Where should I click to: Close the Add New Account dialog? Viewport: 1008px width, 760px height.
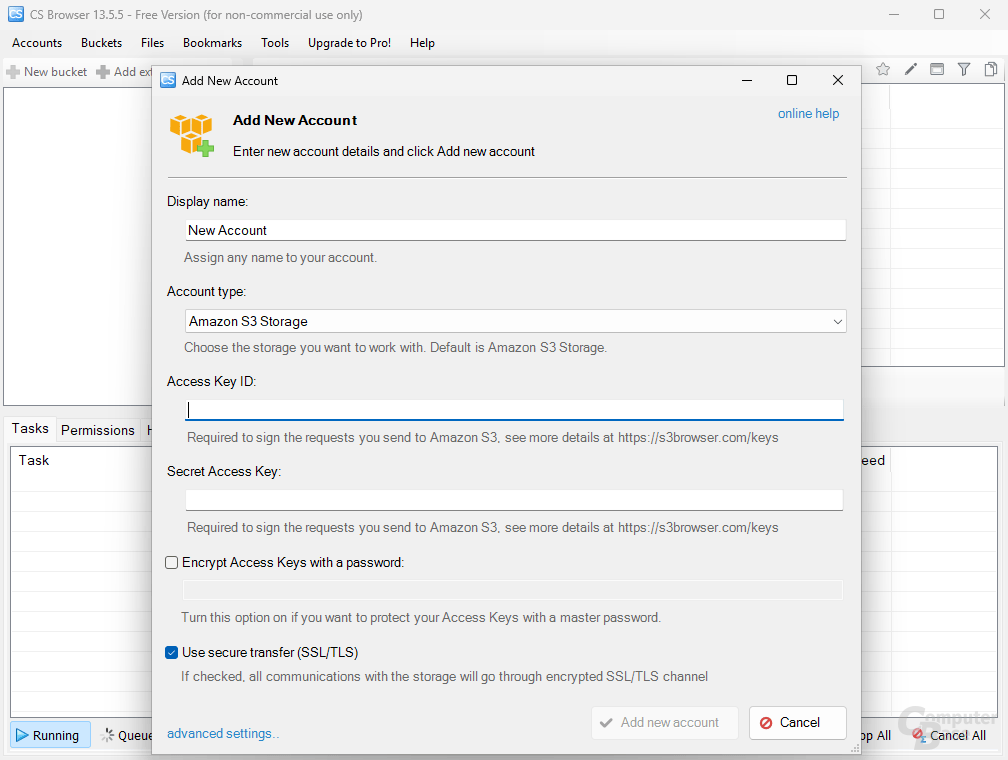838,80
